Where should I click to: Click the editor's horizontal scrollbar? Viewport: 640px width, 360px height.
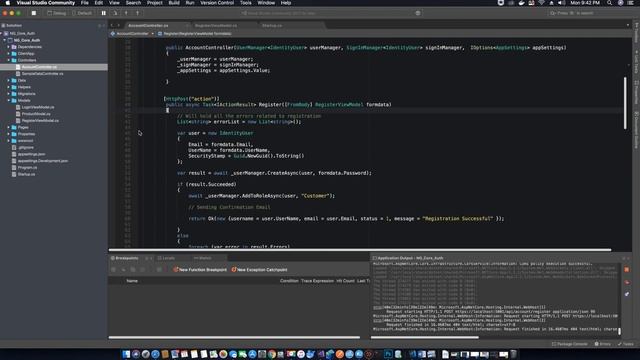tap(360, 249)
